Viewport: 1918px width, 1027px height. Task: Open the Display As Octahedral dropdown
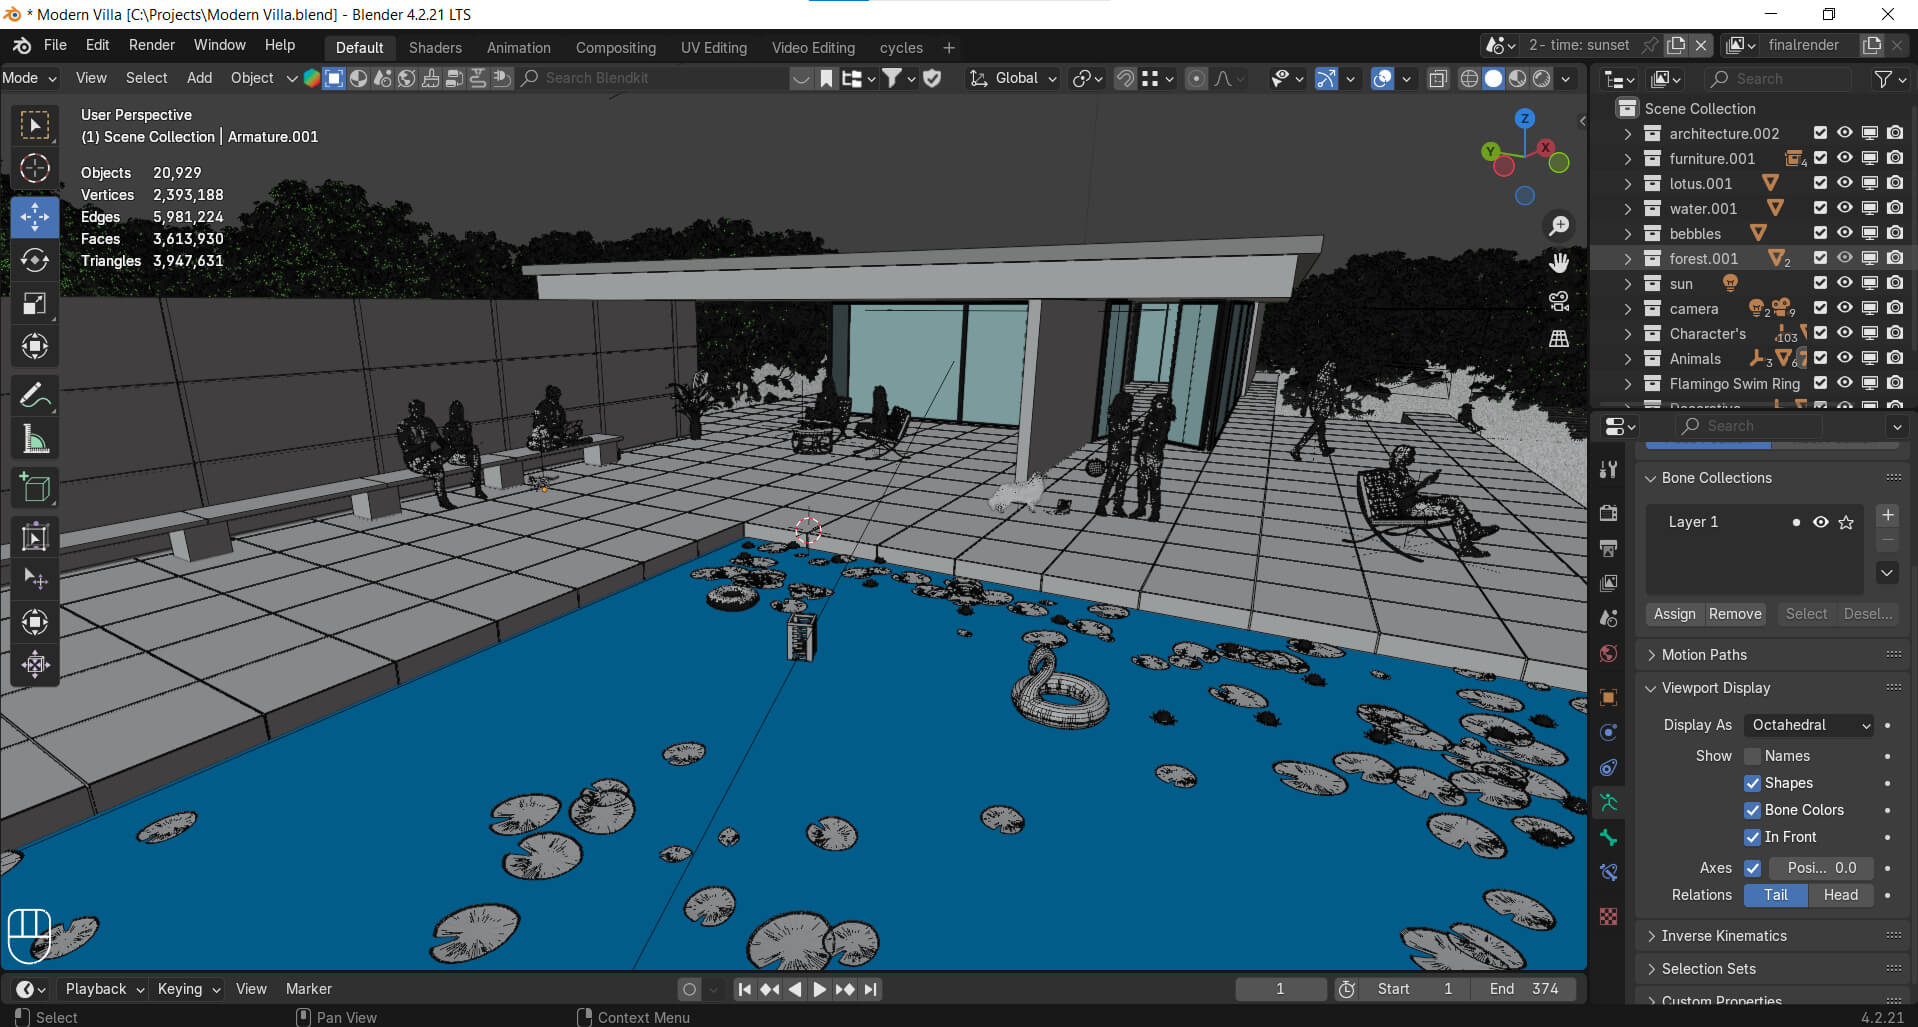(x=1809, y=725)
